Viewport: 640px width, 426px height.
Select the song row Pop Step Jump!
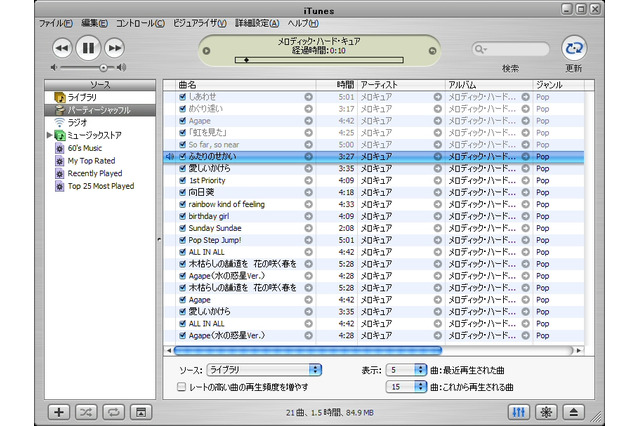tap(373, 240)
